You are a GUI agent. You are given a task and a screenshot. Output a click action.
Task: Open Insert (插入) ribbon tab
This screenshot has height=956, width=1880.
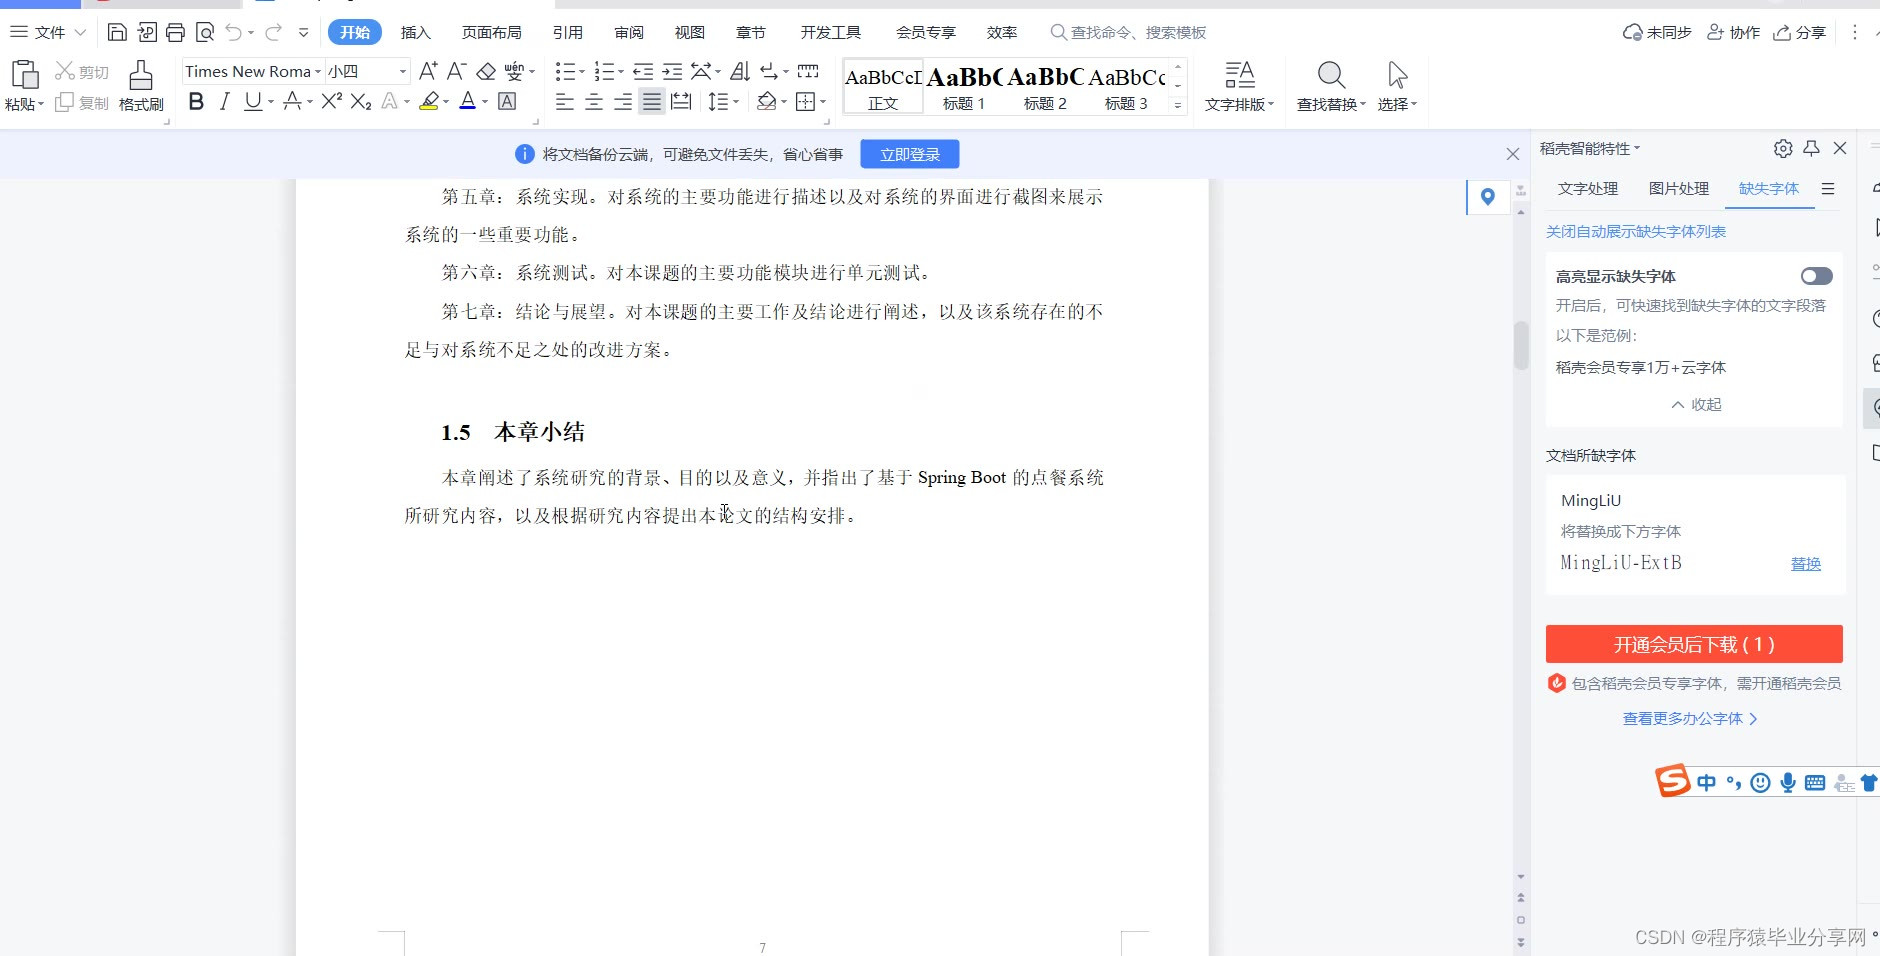pos(415,32)
